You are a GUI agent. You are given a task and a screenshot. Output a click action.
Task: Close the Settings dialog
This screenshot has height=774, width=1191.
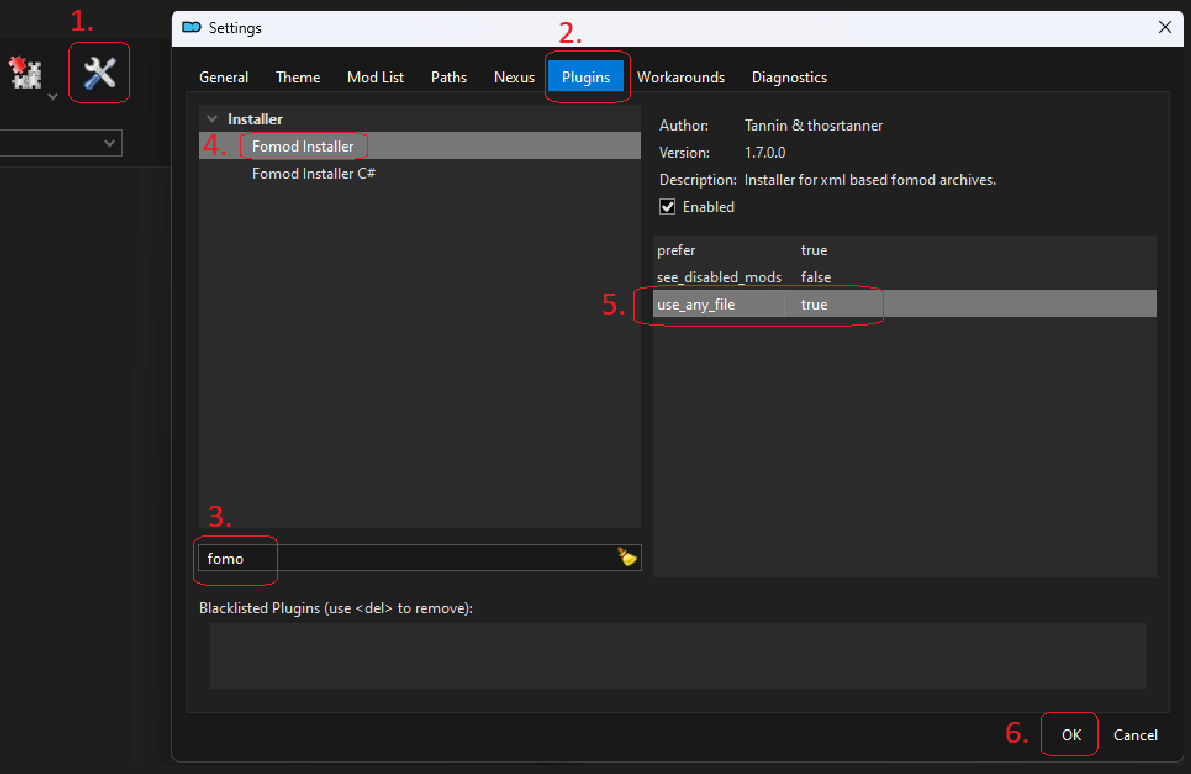(x=1164, y=27)
